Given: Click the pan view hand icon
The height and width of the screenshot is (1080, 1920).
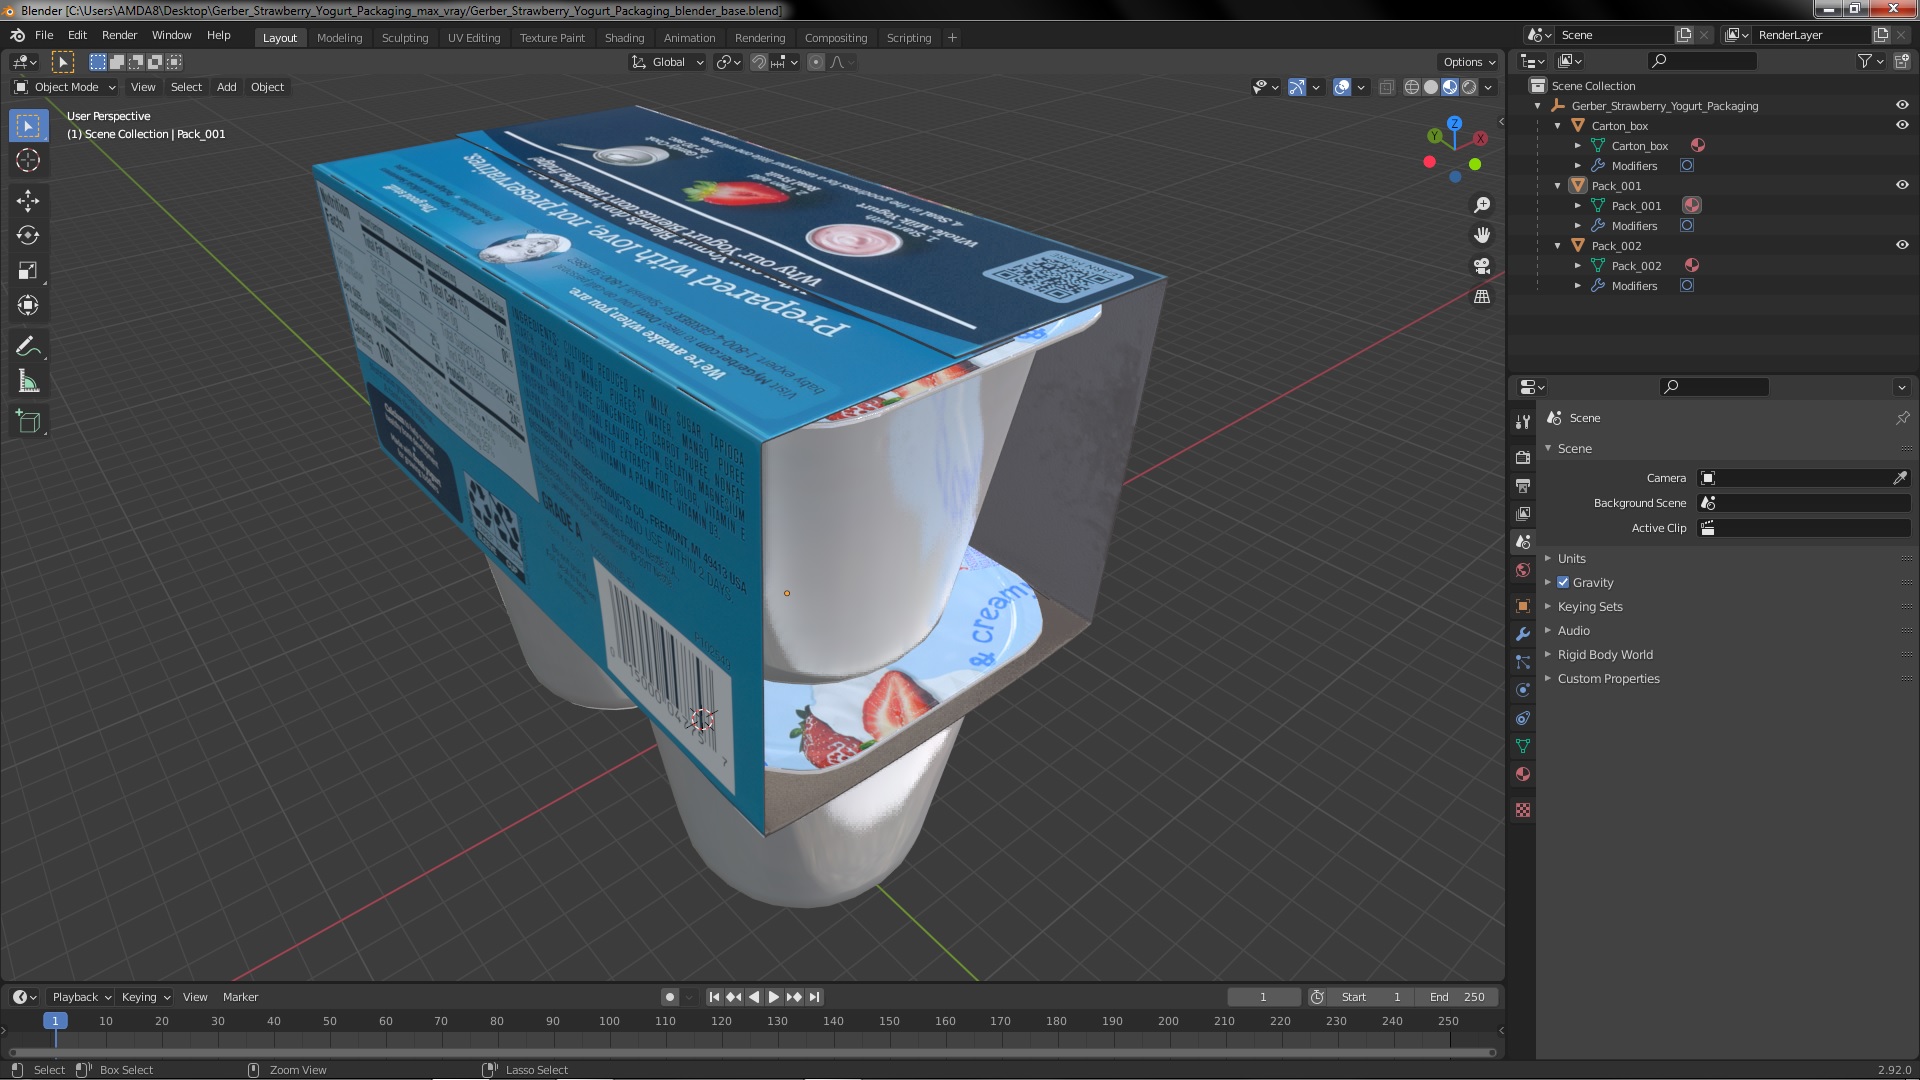Looking at the screenshot, I should tap(1482, 235).
